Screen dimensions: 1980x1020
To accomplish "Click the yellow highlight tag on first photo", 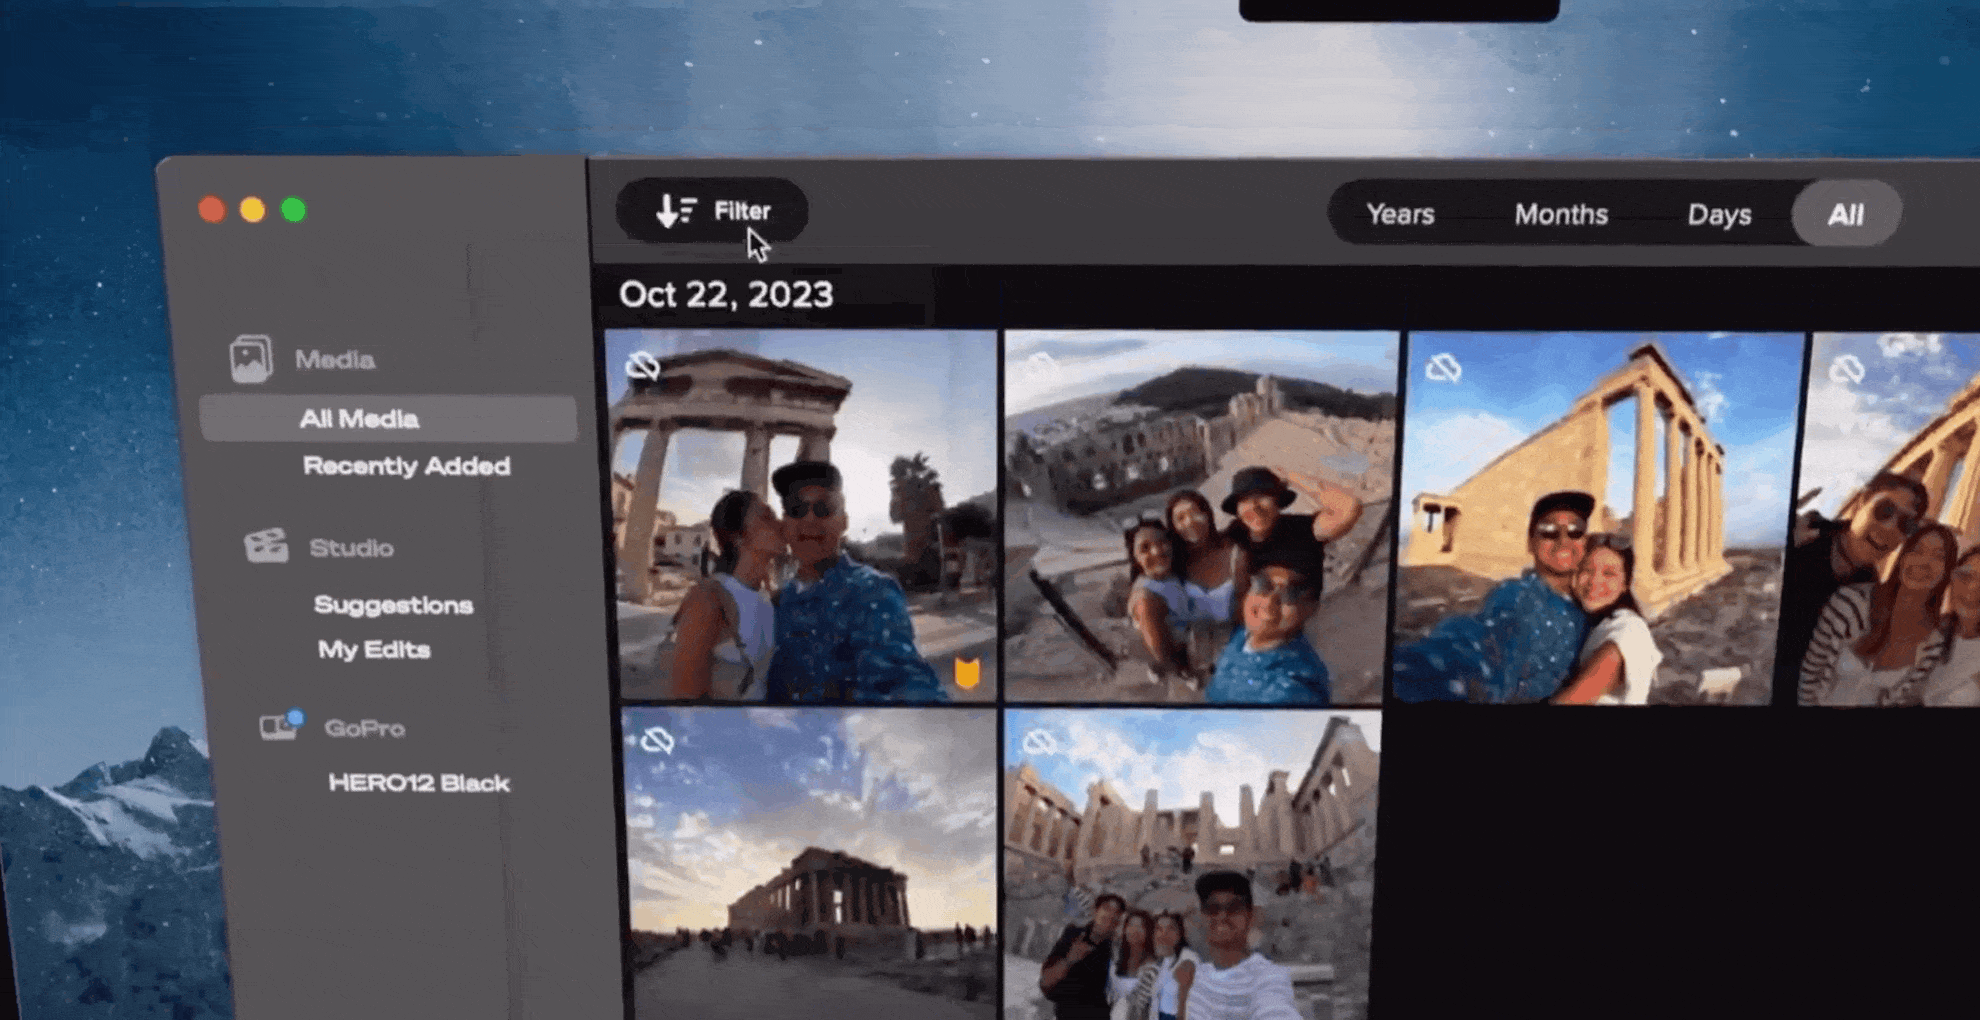I will point(966,672).
